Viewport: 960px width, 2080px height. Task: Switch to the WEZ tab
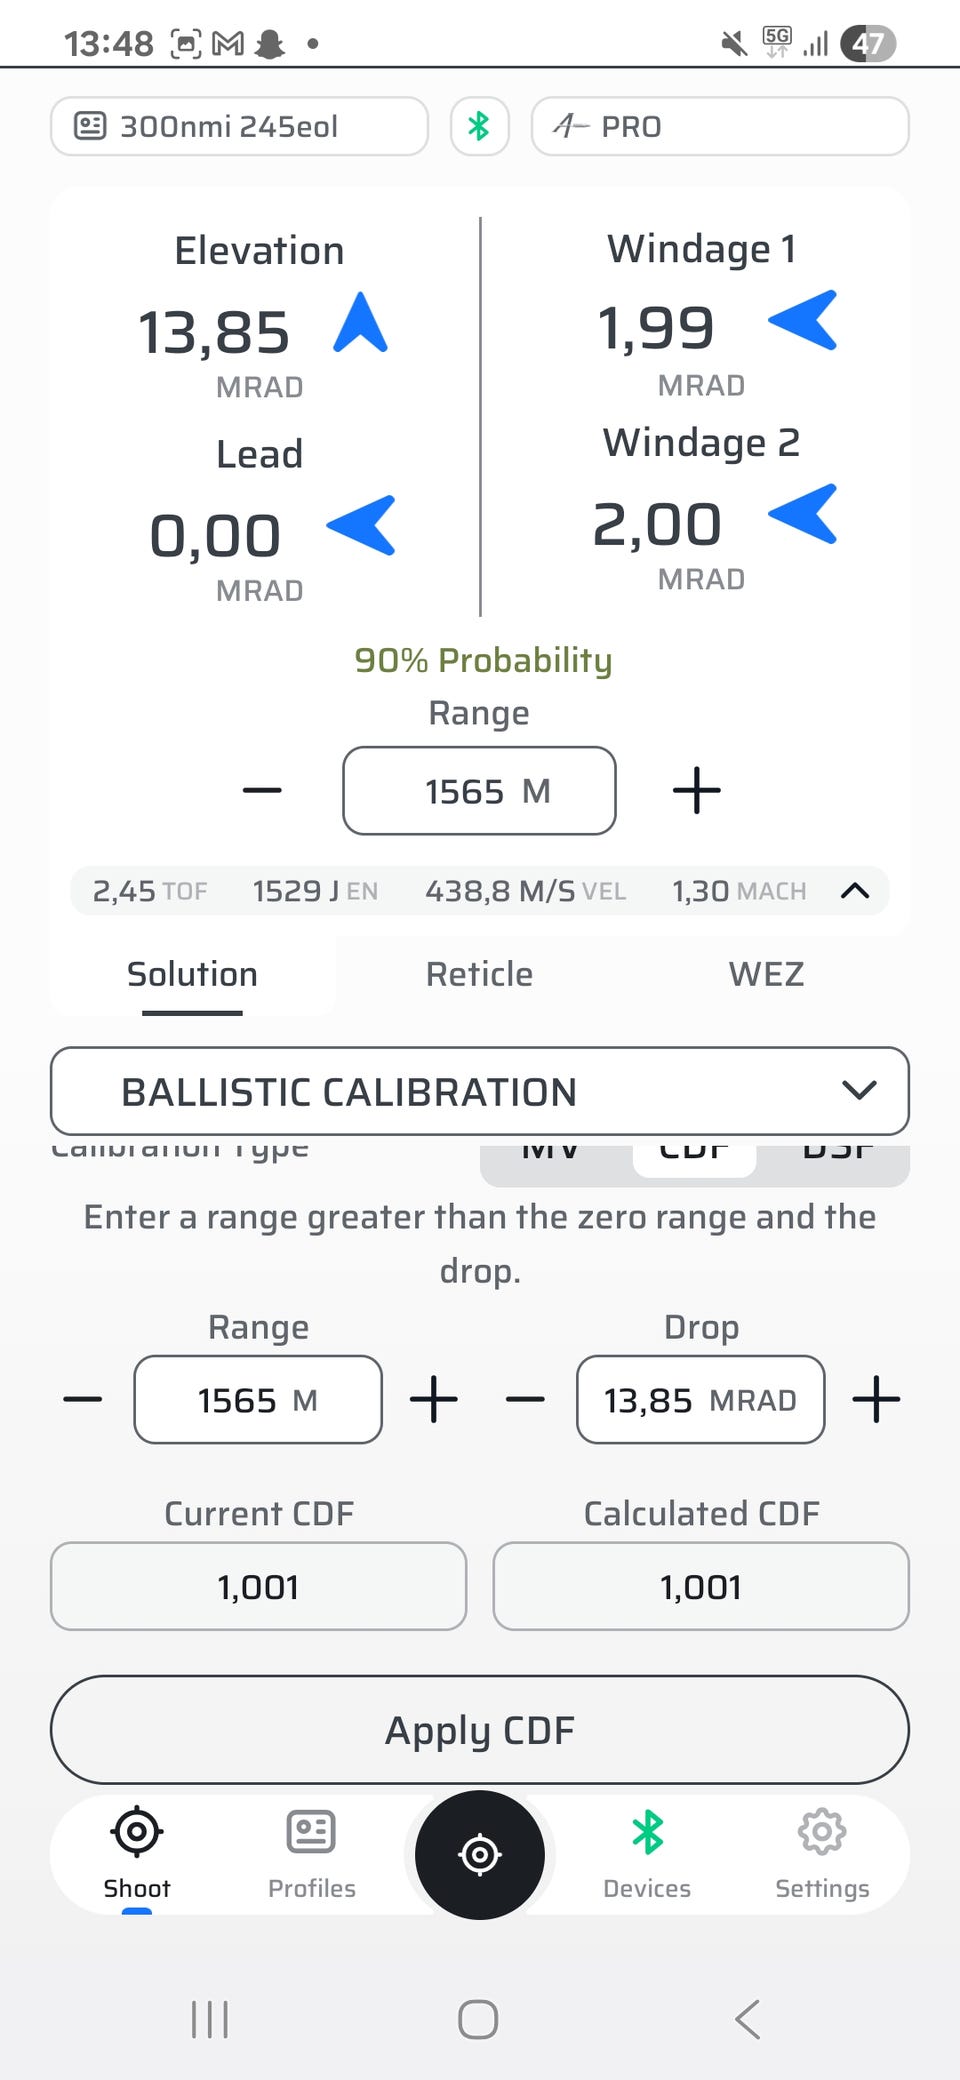point(766,974)
